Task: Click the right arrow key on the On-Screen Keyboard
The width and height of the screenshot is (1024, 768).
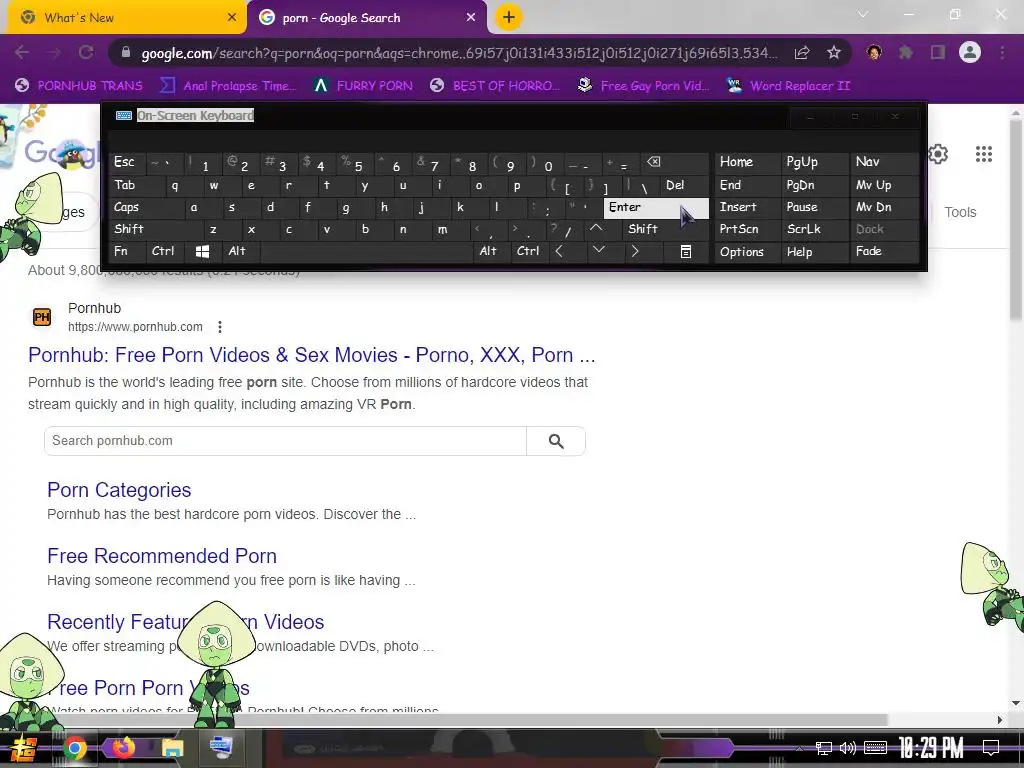Action: pyautogui.click(x=635, y=251)
